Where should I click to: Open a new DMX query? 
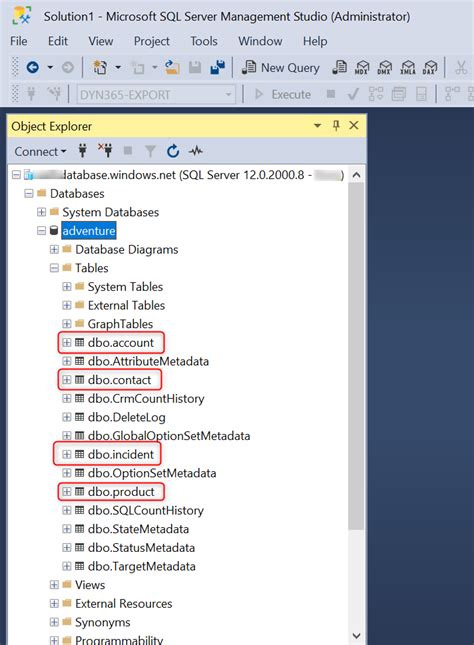point(385,67)
